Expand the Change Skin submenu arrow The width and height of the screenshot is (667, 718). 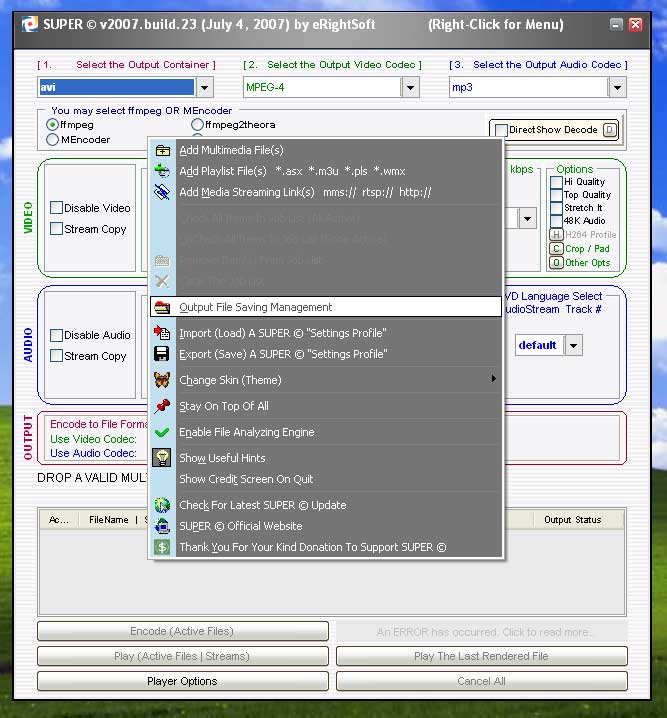(x=493, y=379)
